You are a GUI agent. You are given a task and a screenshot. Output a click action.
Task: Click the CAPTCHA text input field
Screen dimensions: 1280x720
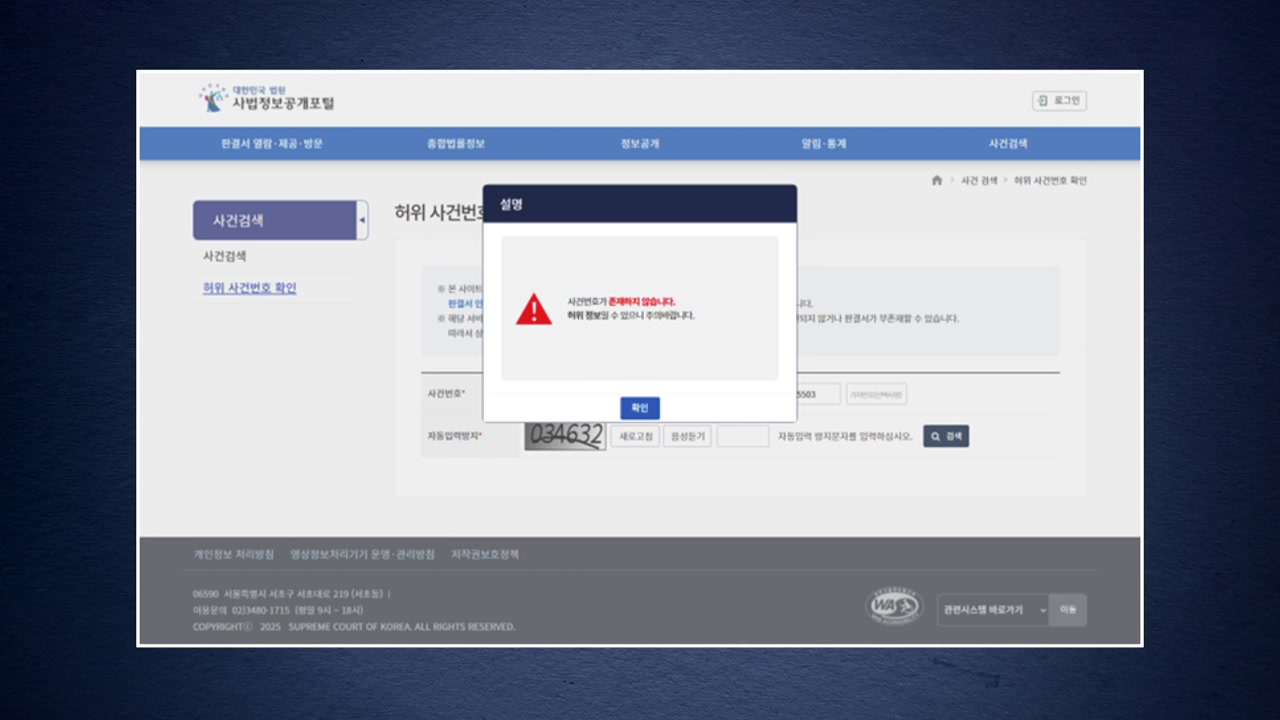[x=743, y=436]
